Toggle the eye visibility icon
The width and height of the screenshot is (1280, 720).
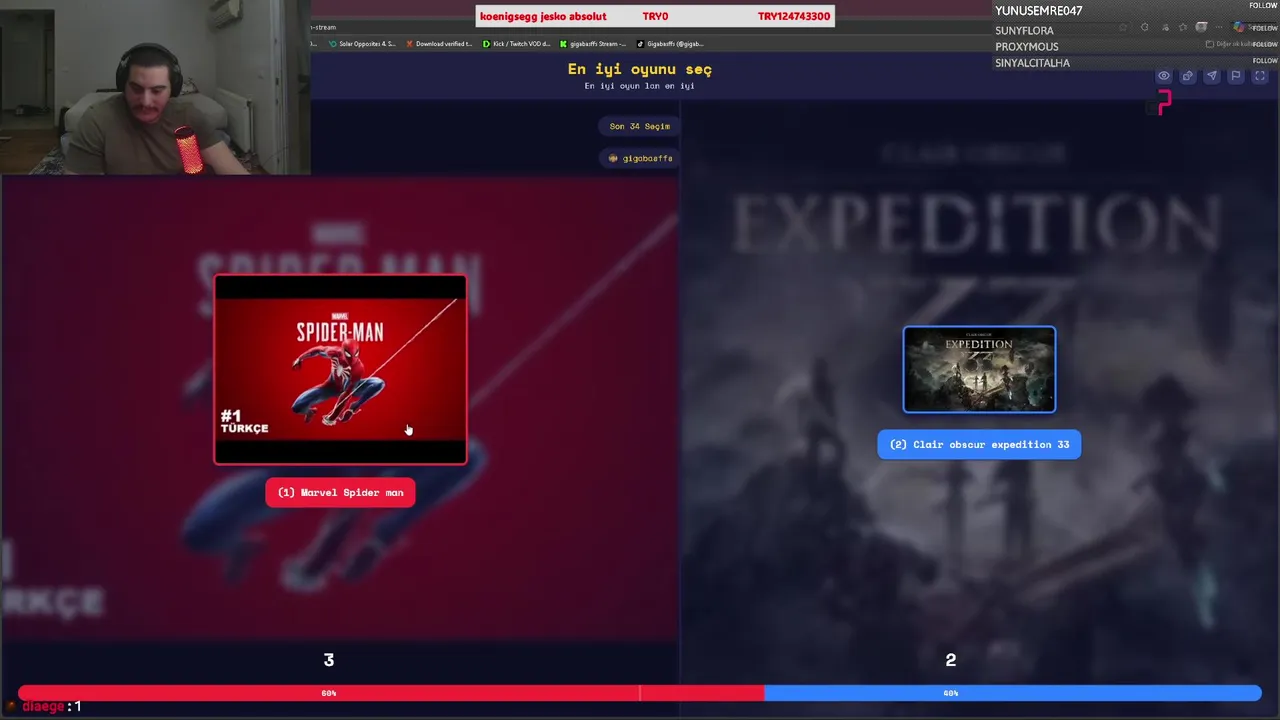(1164, 76)
